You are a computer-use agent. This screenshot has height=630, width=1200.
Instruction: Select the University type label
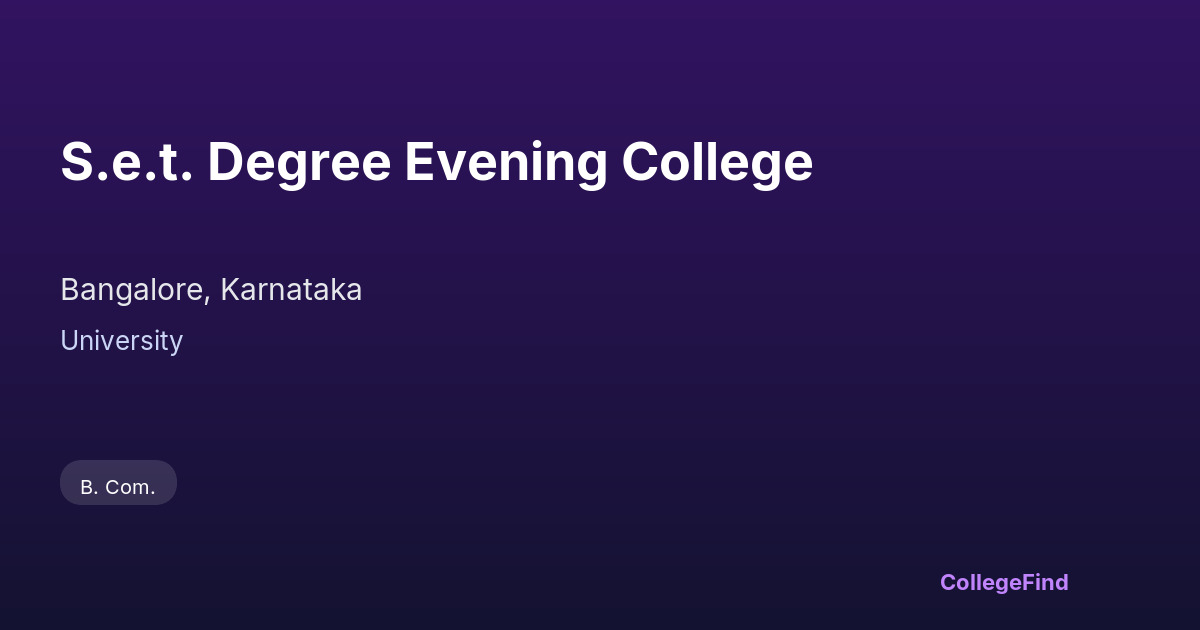click(x=121, y=341)
